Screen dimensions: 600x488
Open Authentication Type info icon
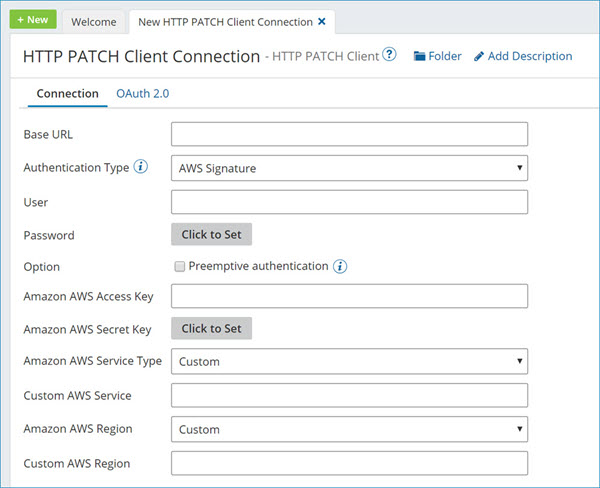(x=140, y=167)
